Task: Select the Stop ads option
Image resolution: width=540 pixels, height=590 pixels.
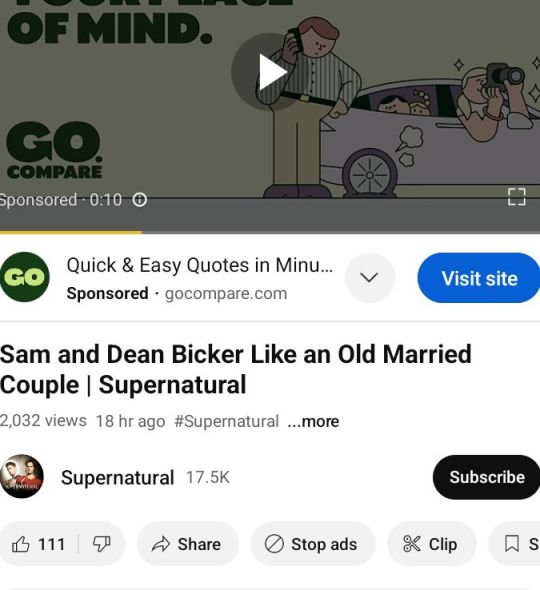Action: point(312,544)
